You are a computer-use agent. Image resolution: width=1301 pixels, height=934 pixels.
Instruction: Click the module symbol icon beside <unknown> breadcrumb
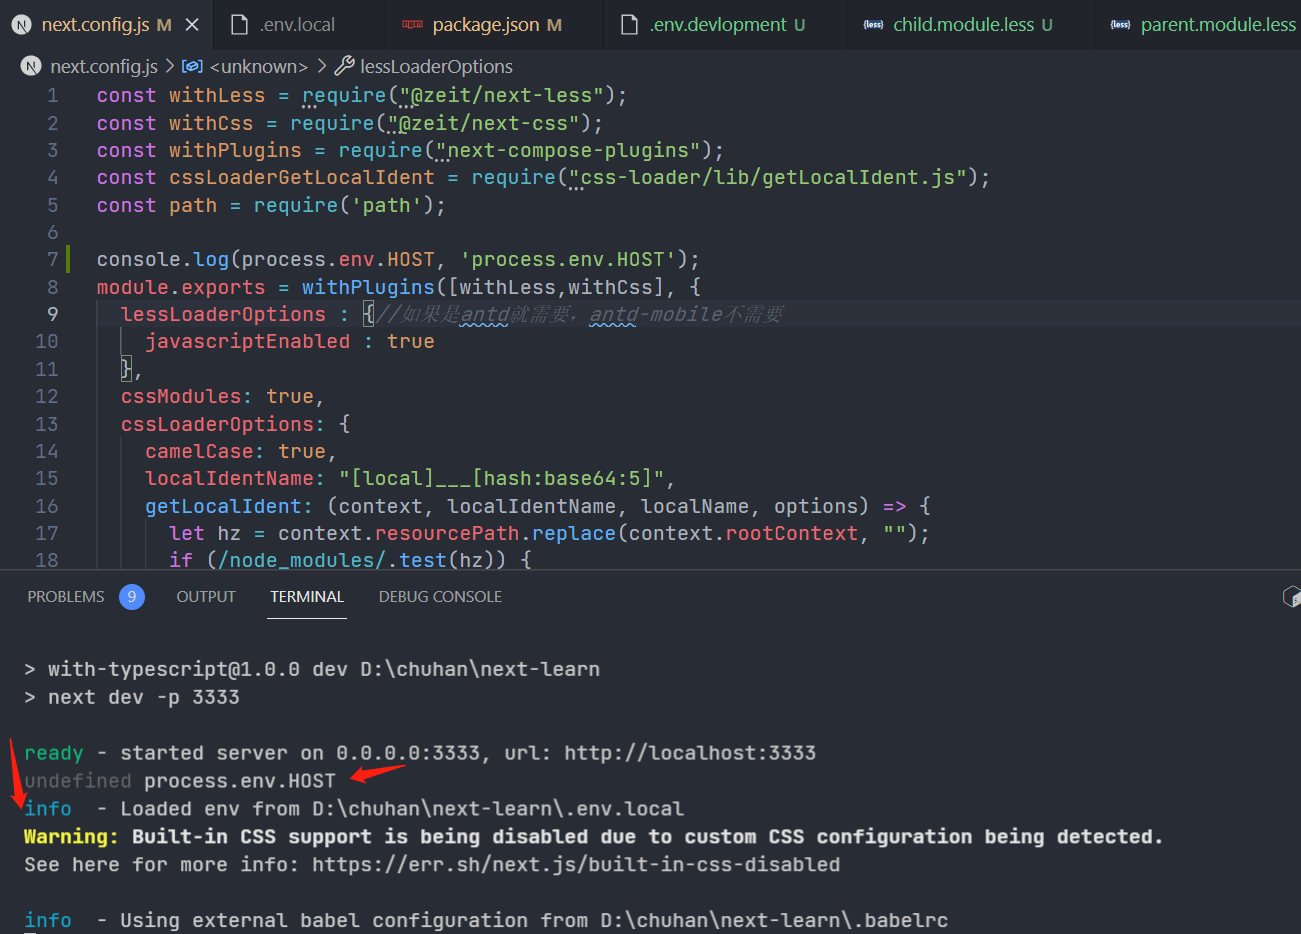[192, 66]
